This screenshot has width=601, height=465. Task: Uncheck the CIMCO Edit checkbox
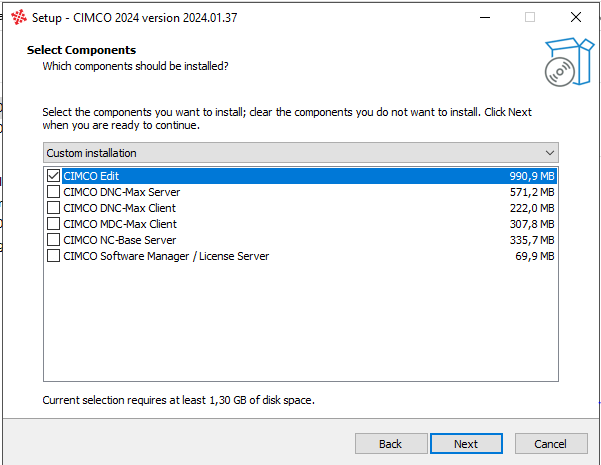[54, 176]
